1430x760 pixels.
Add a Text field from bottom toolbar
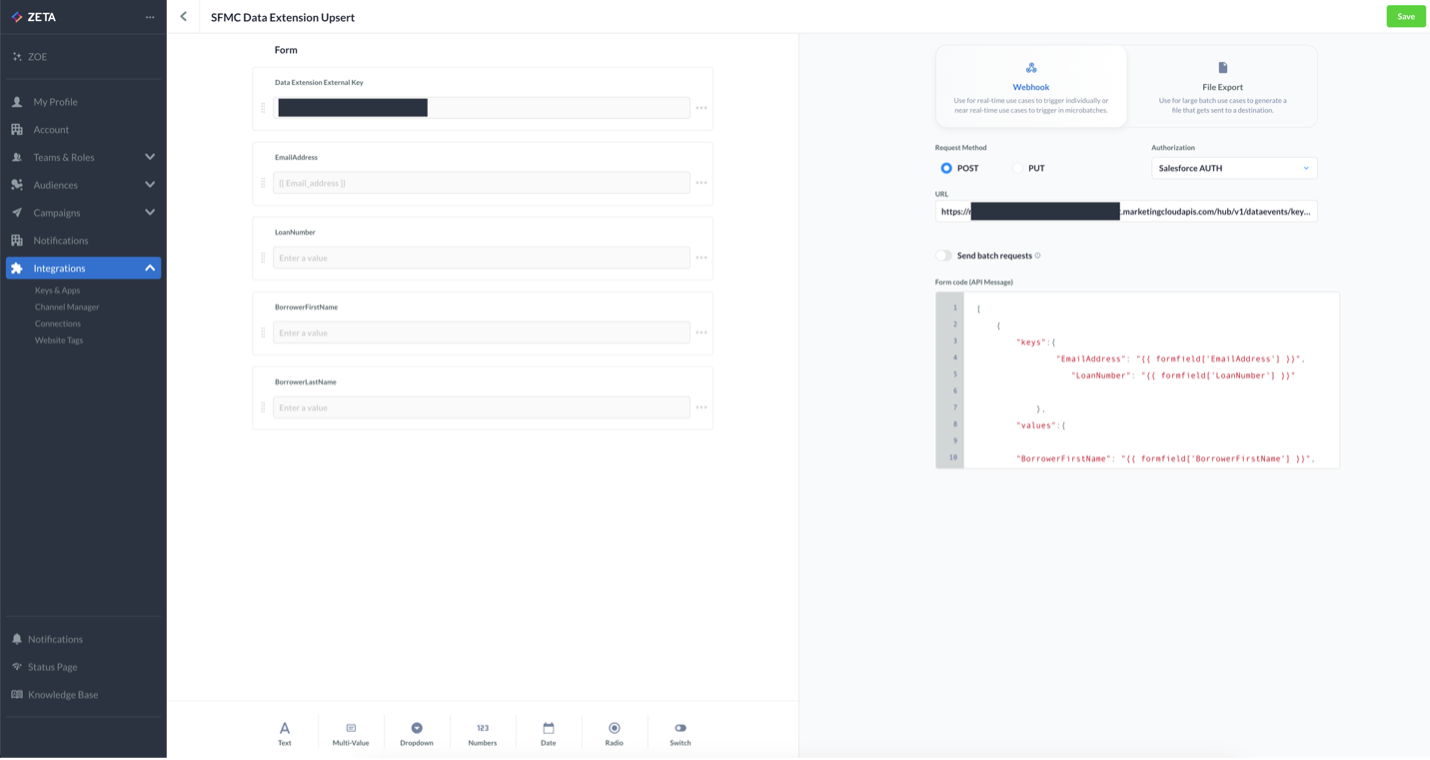coord(284,733)
